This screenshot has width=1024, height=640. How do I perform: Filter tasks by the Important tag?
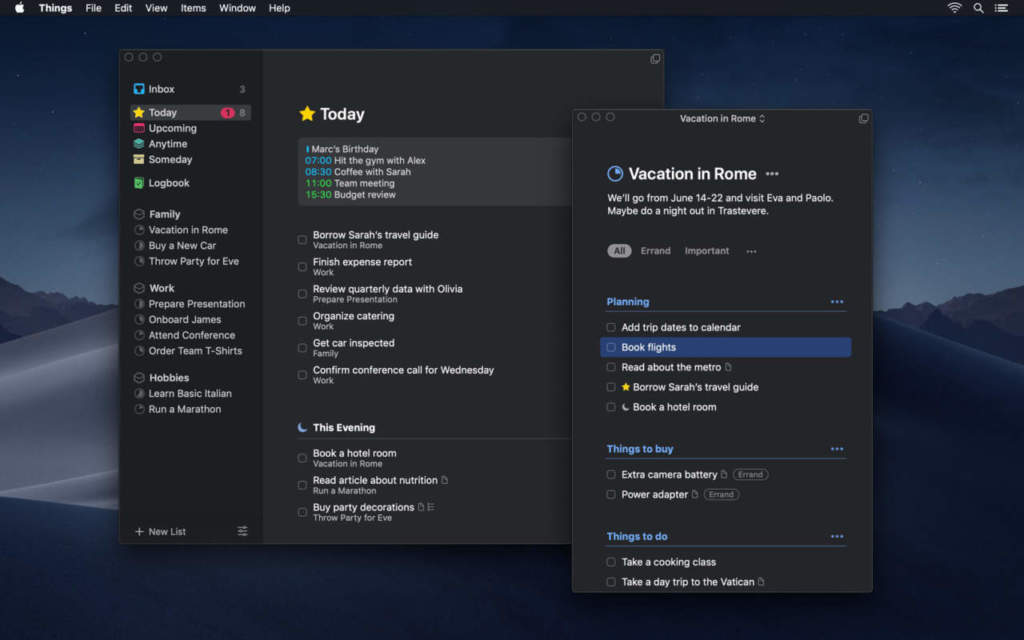tap(706, 251)
